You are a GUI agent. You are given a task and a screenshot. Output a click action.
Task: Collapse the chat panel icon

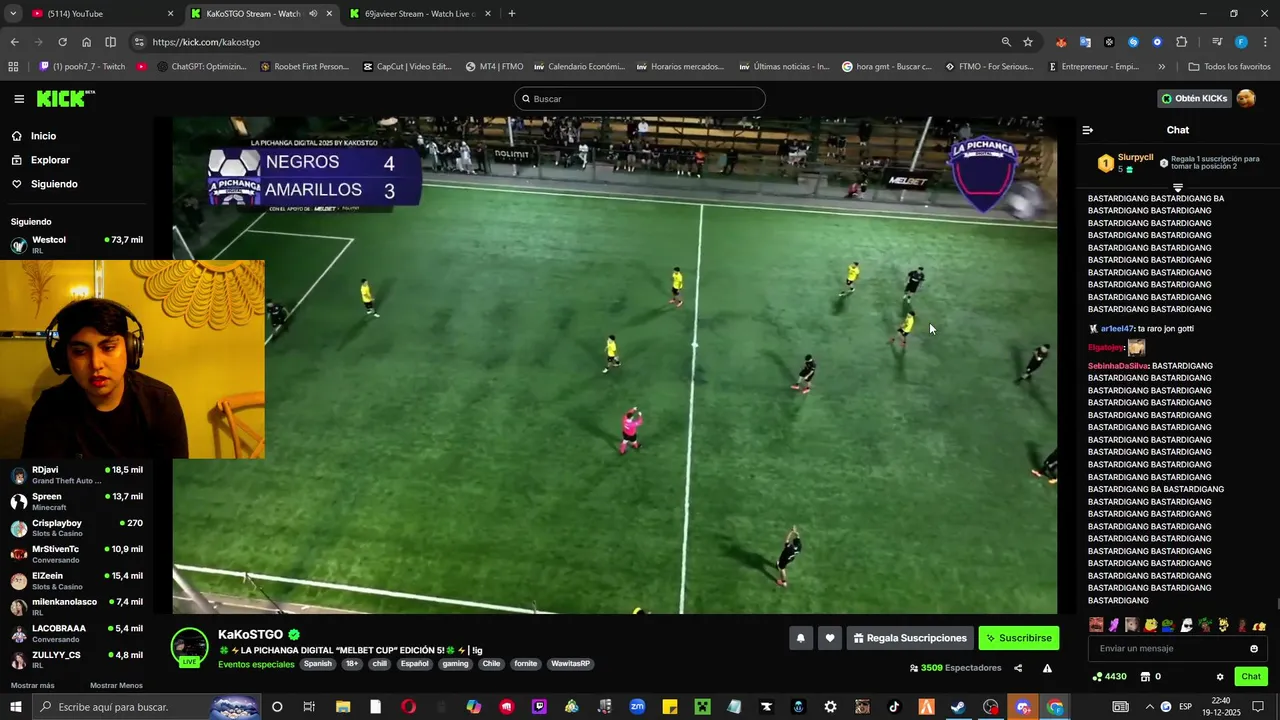coord(1088,130)
